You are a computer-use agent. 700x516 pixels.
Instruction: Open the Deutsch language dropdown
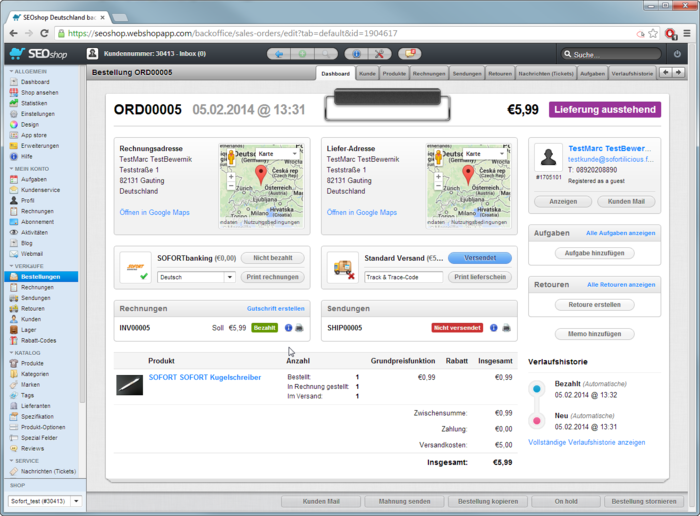coord(196,277)
